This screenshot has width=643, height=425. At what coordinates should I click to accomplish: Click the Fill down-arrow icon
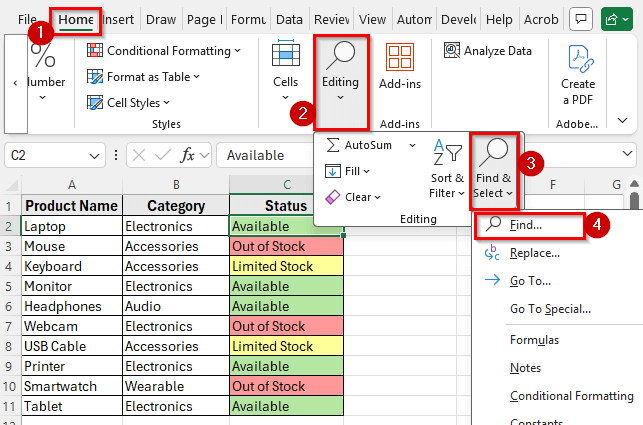pyautogui.click(x=333, y=171)
